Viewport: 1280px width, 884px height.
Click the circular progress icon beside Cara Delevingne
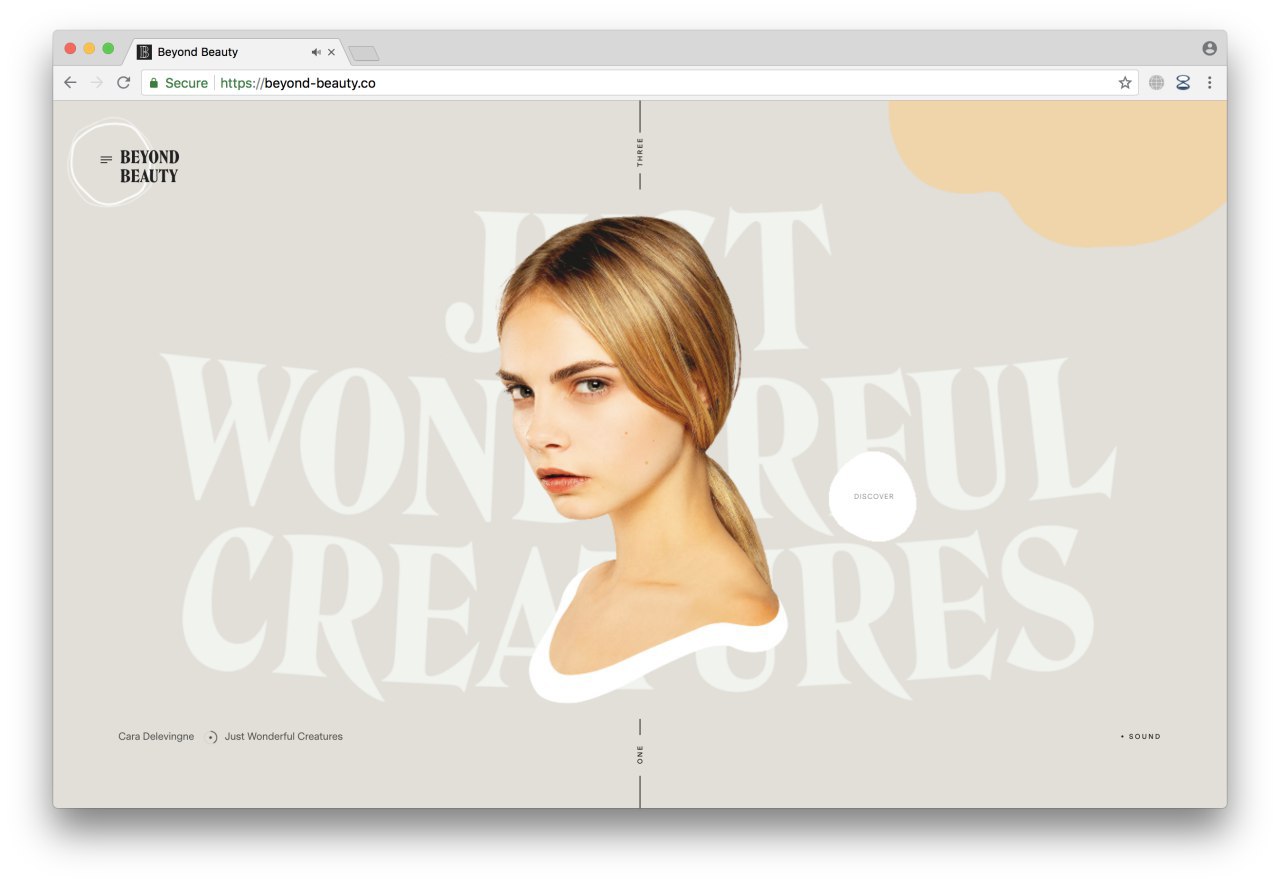point(212,737)
